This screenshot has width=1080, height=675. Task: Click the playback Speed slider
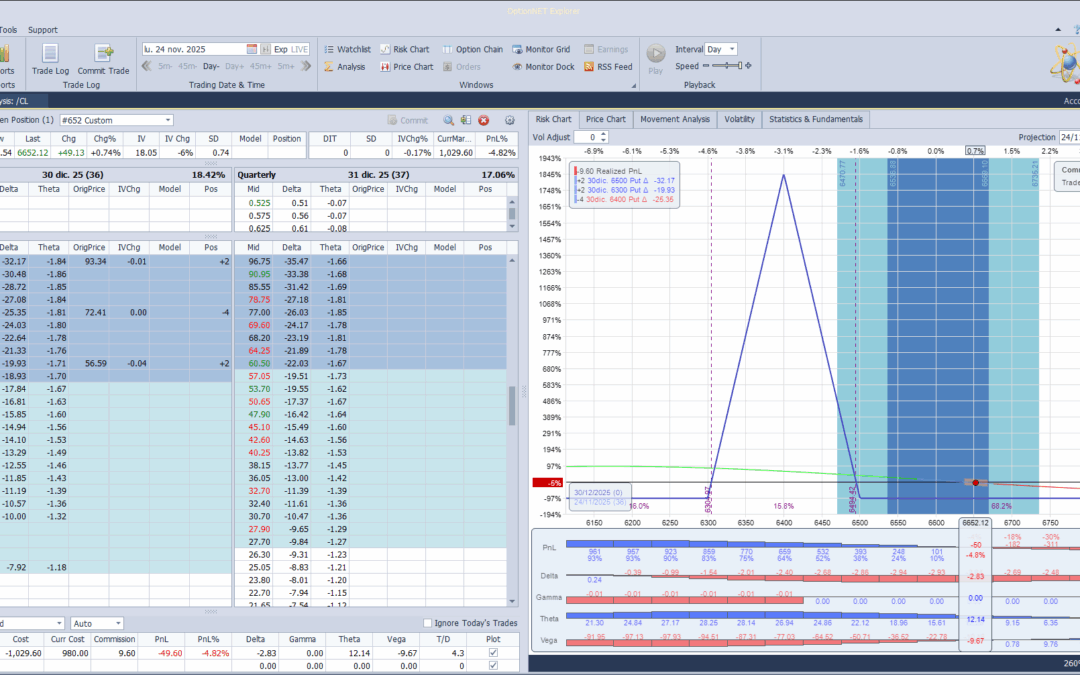coord(728,66)
